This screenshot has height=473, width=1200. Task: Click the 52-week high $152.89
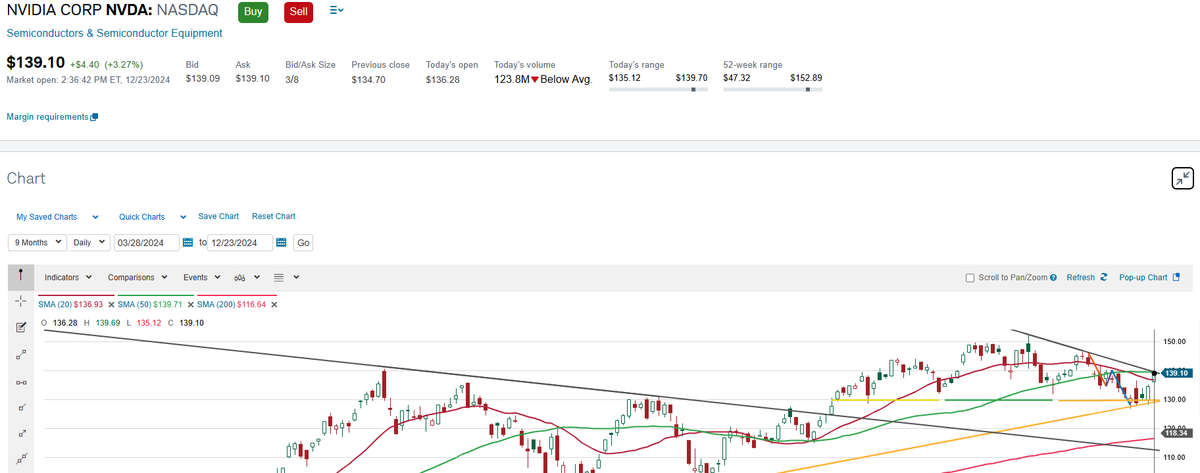coord(806,78)
